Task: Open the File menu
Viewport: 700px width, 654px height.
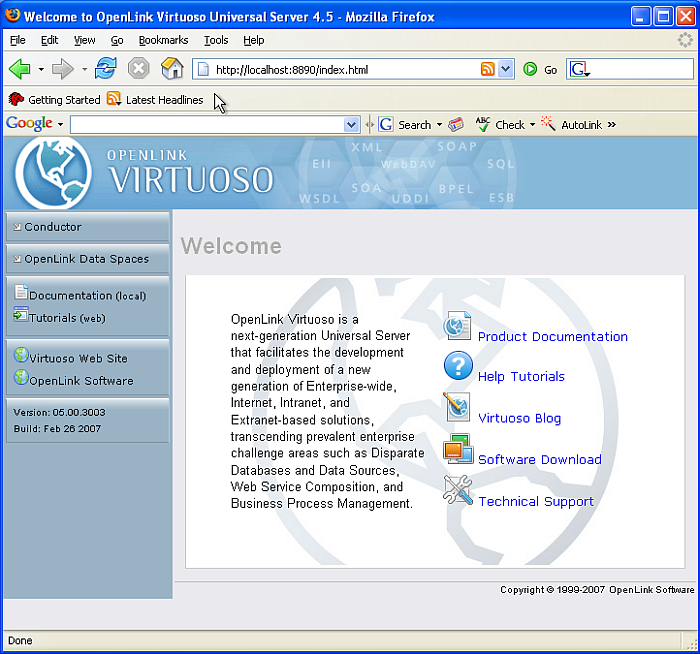Action: coord(17,40)
